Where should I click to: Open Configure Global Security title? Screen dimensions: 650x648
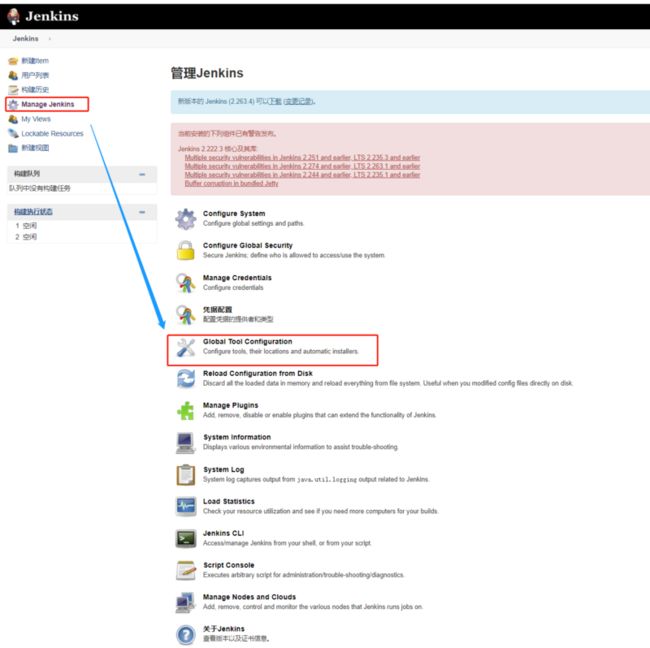247,245
